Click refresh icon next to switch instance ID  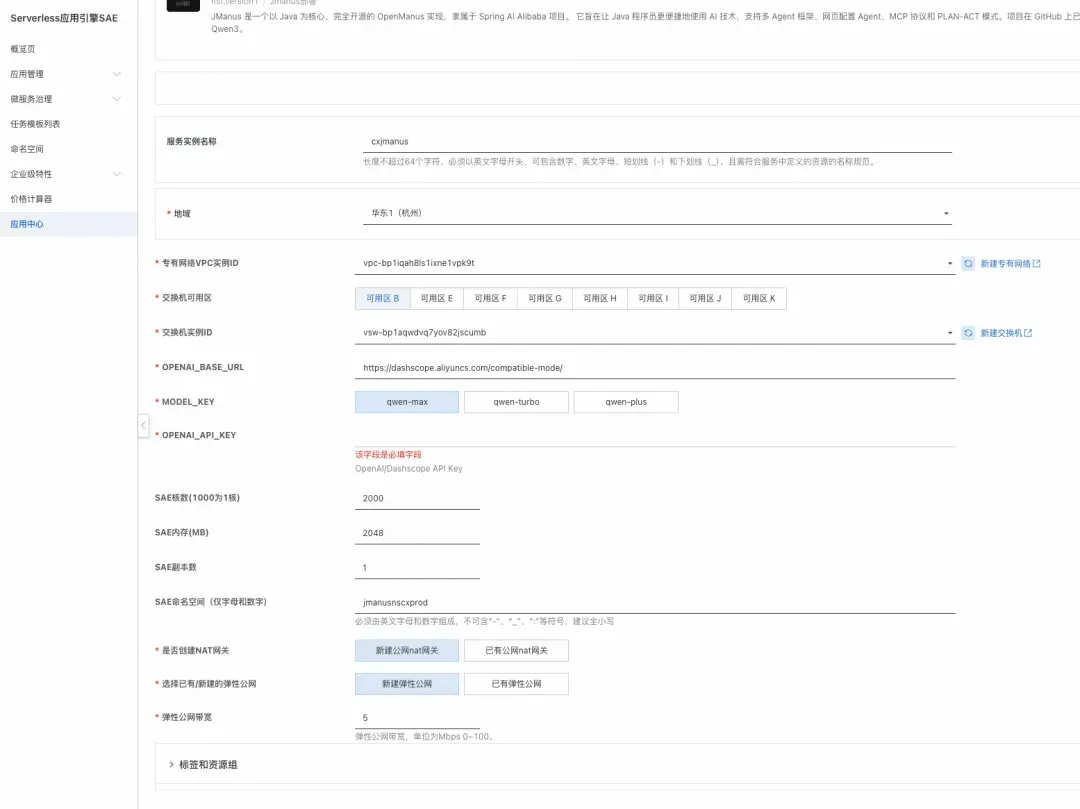[x=968, y=333]
